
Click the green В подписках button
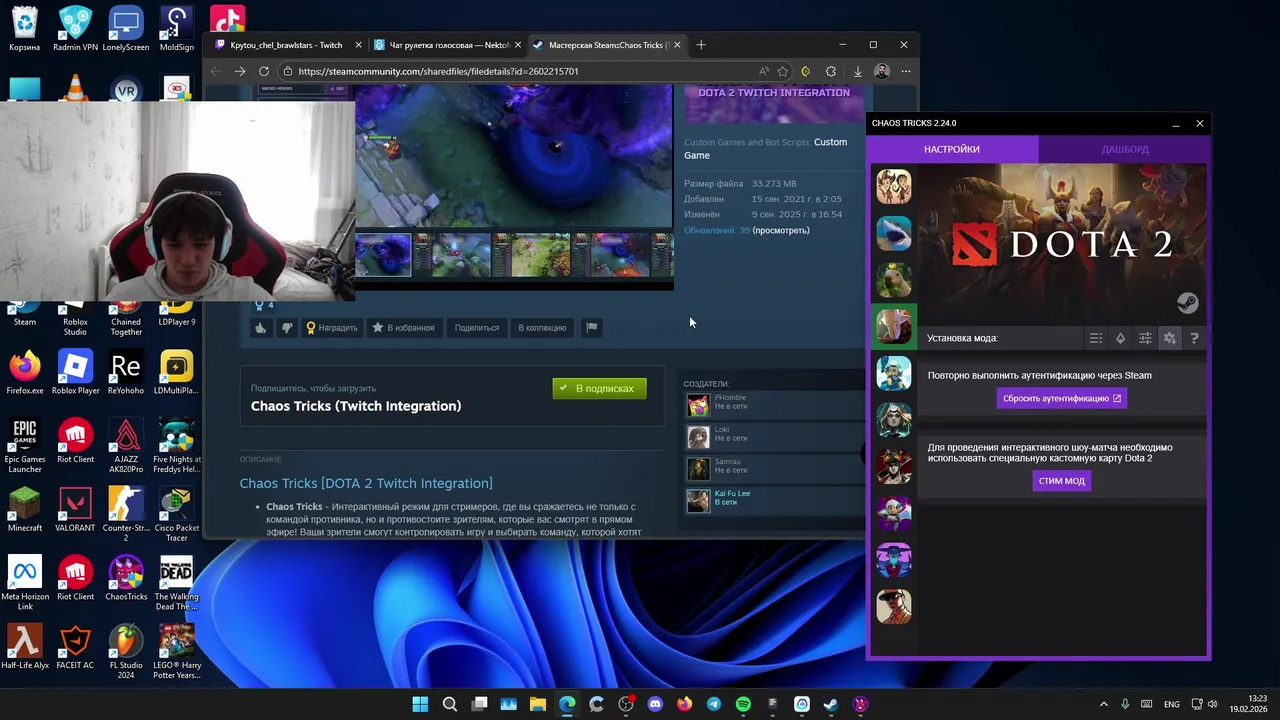[599, 388]
